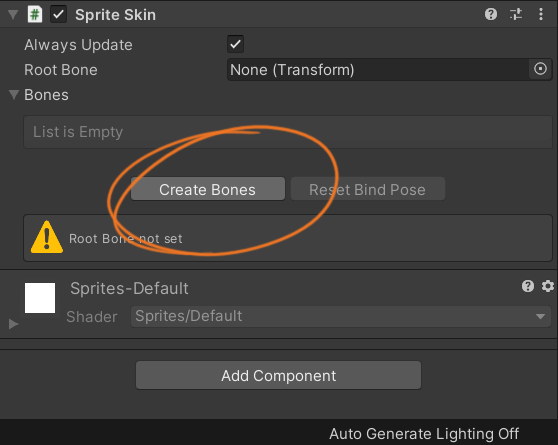
Task: Collapse the Sprite Skin component foldout
Action: click(x=13, y=15)
